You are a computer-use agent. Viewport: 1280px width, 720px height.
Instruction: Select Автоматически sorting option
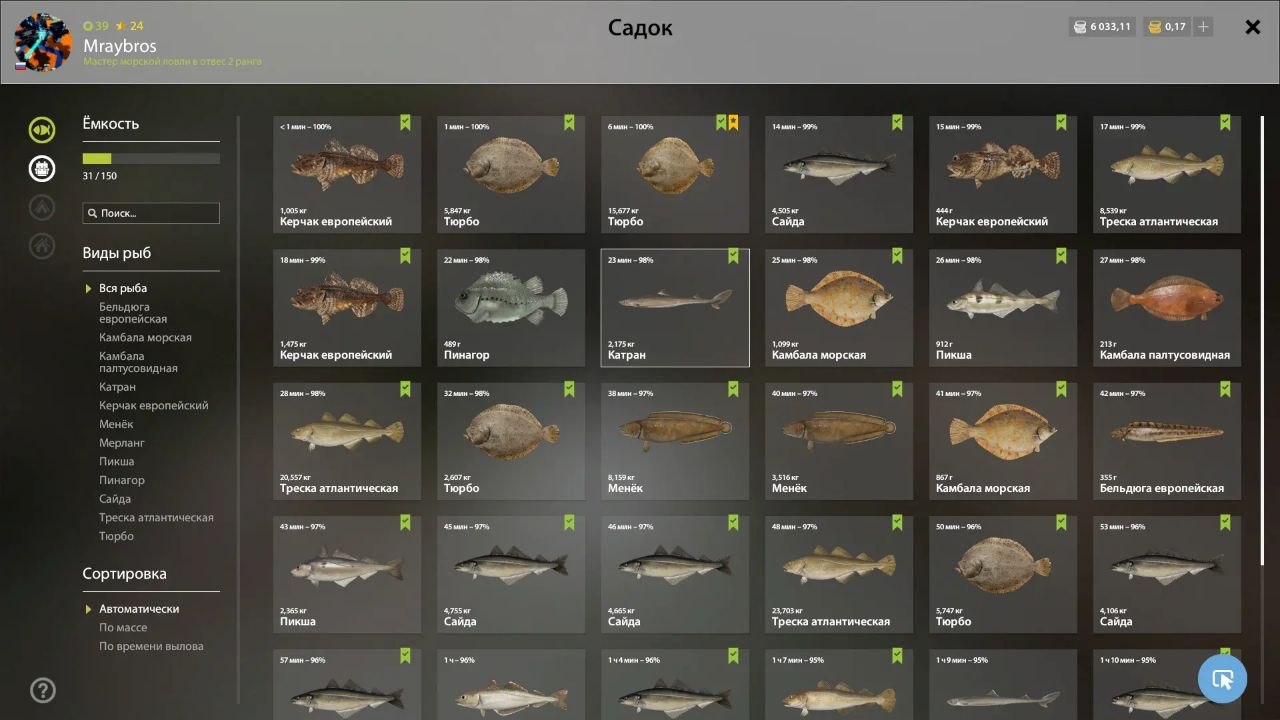(x=139, y=608)
